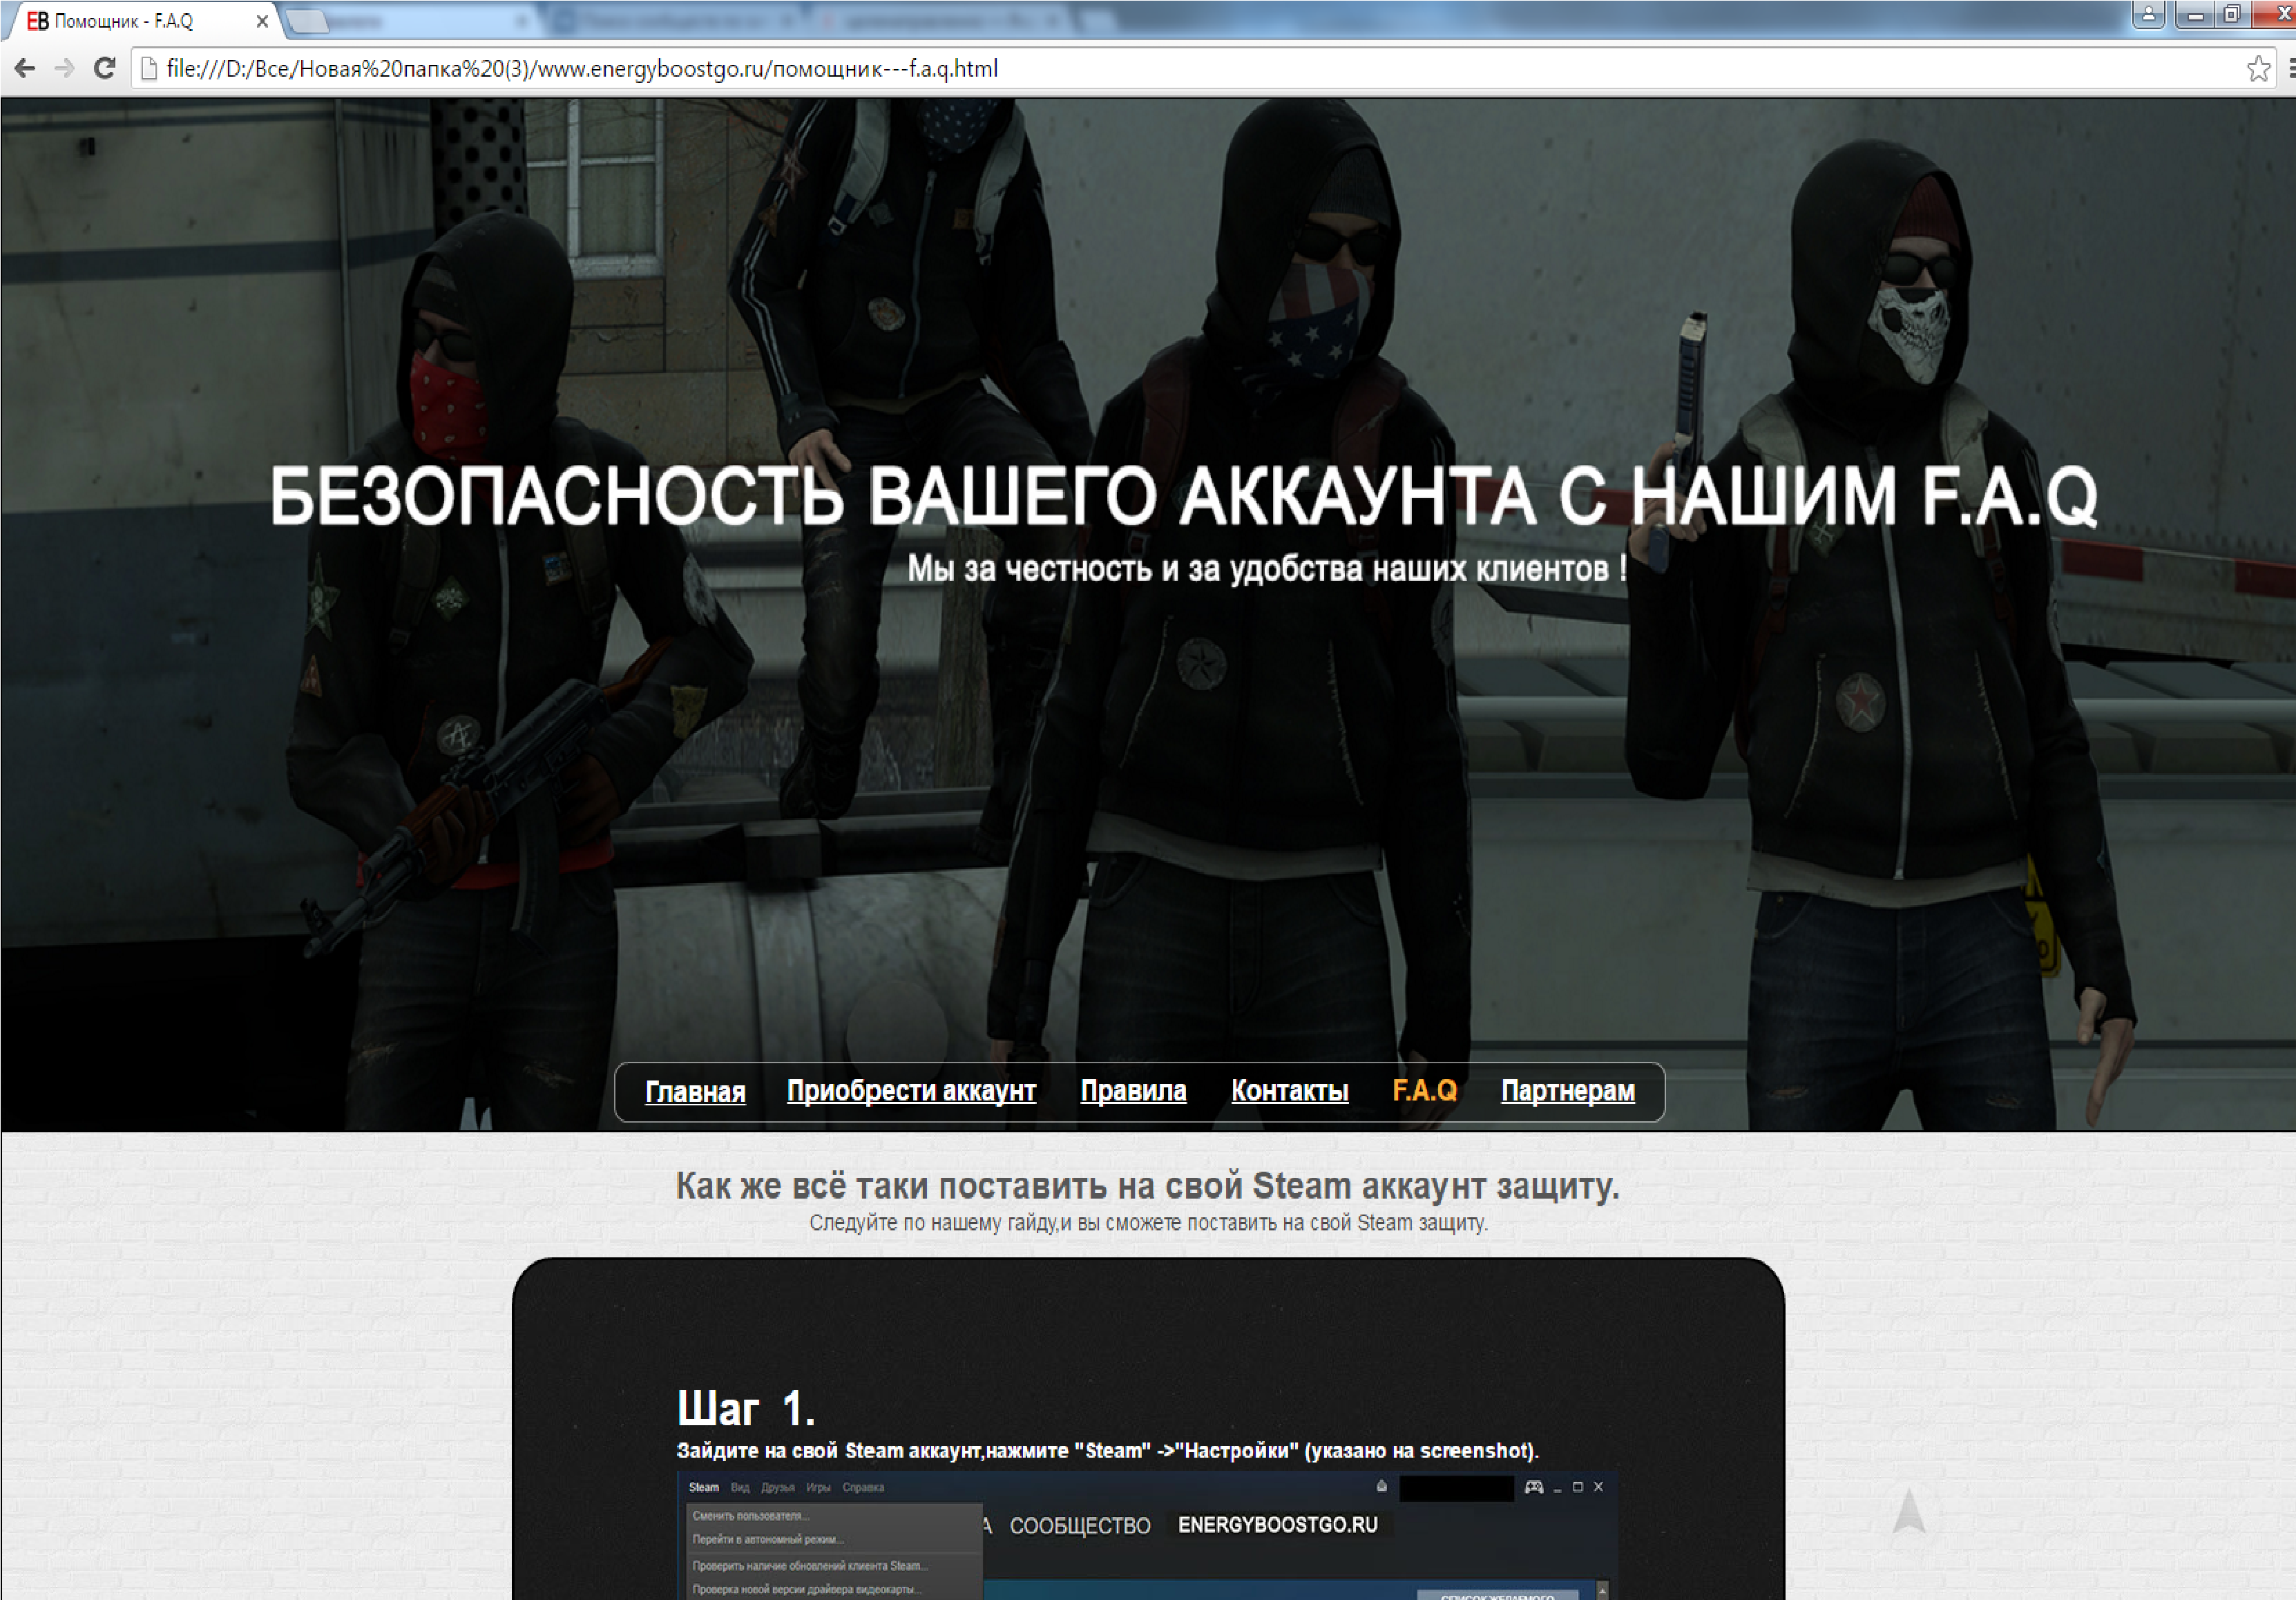Select the highlighted F.A.Q menu link

coord(1424,1091)
